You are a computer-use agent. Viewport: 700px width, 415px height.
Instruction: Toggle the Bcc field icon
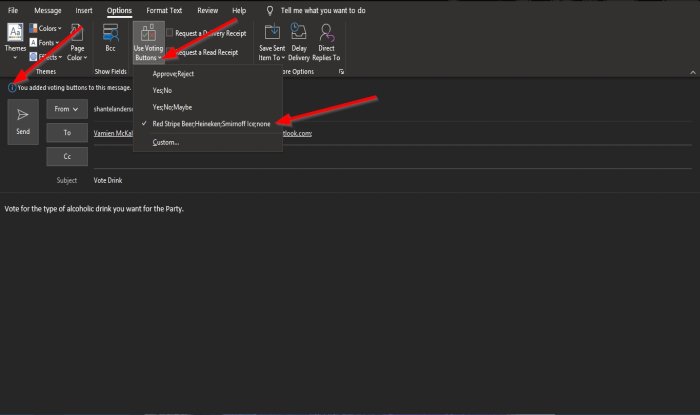pyautogui.click(x=110, y=33)
